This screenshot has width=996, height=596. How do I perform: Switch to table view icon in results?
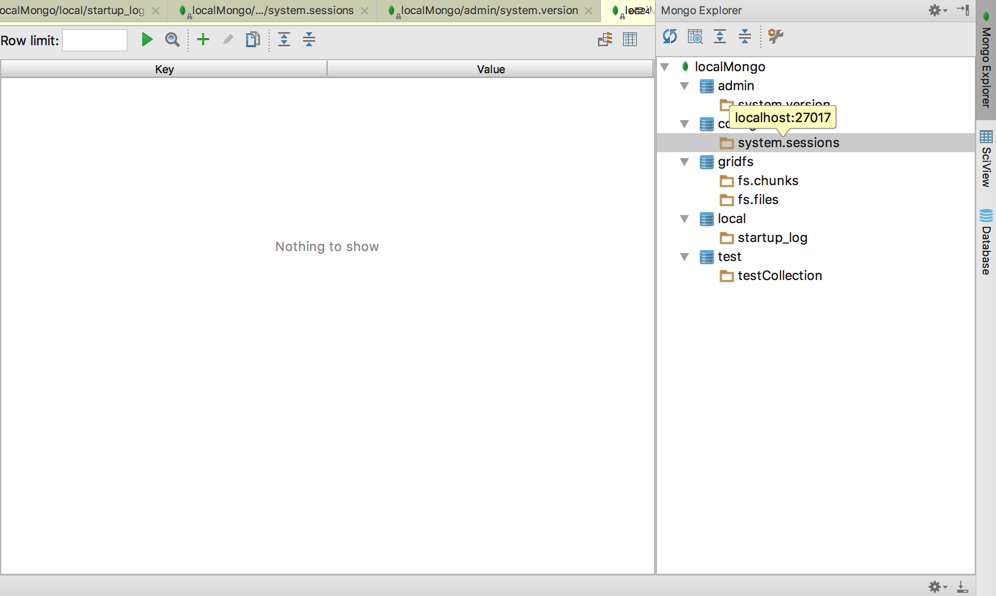pos(629,39)
